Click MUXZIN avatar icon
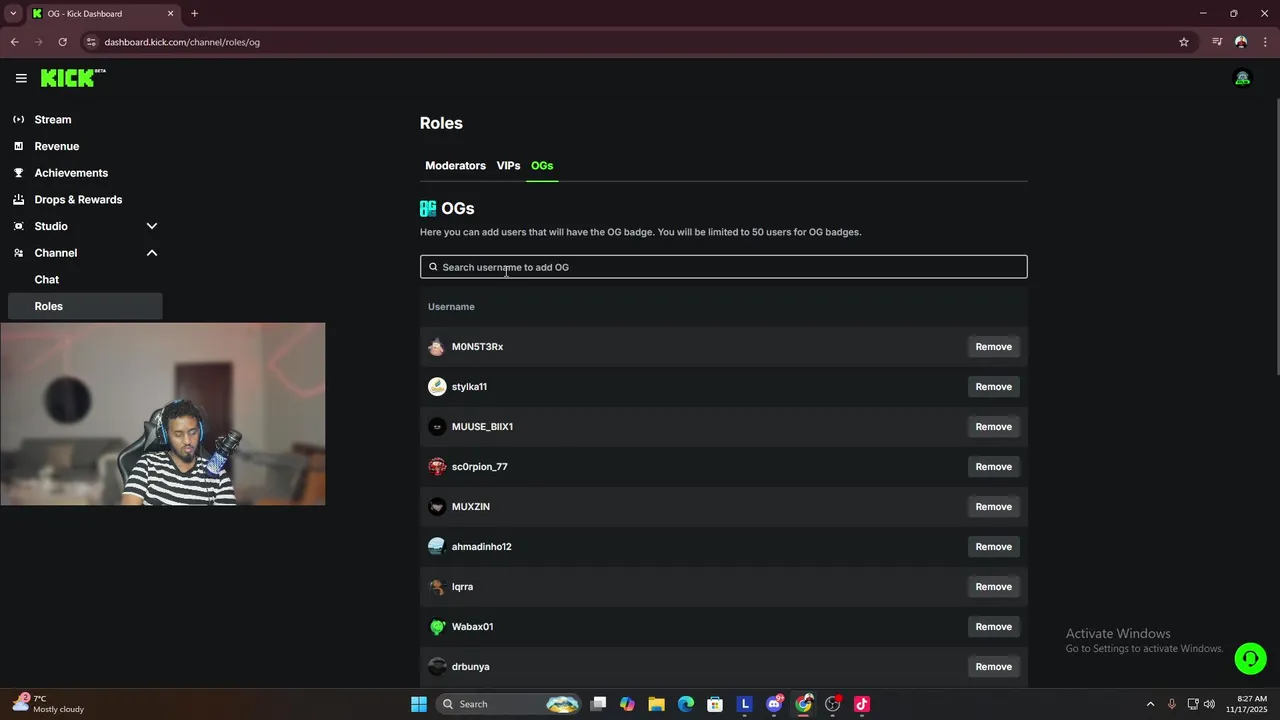Viewport: 1280px width, 720px height. (437, 507)
